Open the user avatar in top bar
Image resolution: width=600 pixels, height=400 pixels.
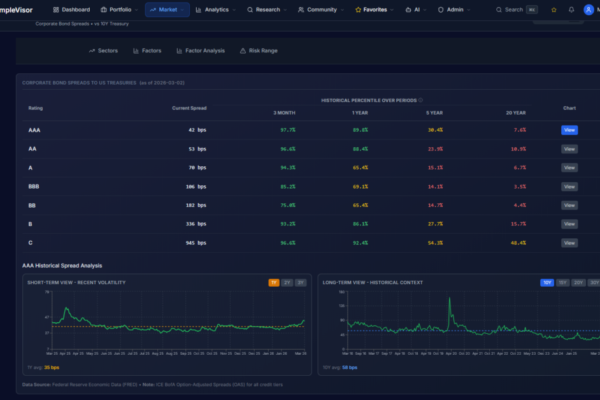(588, 10)
